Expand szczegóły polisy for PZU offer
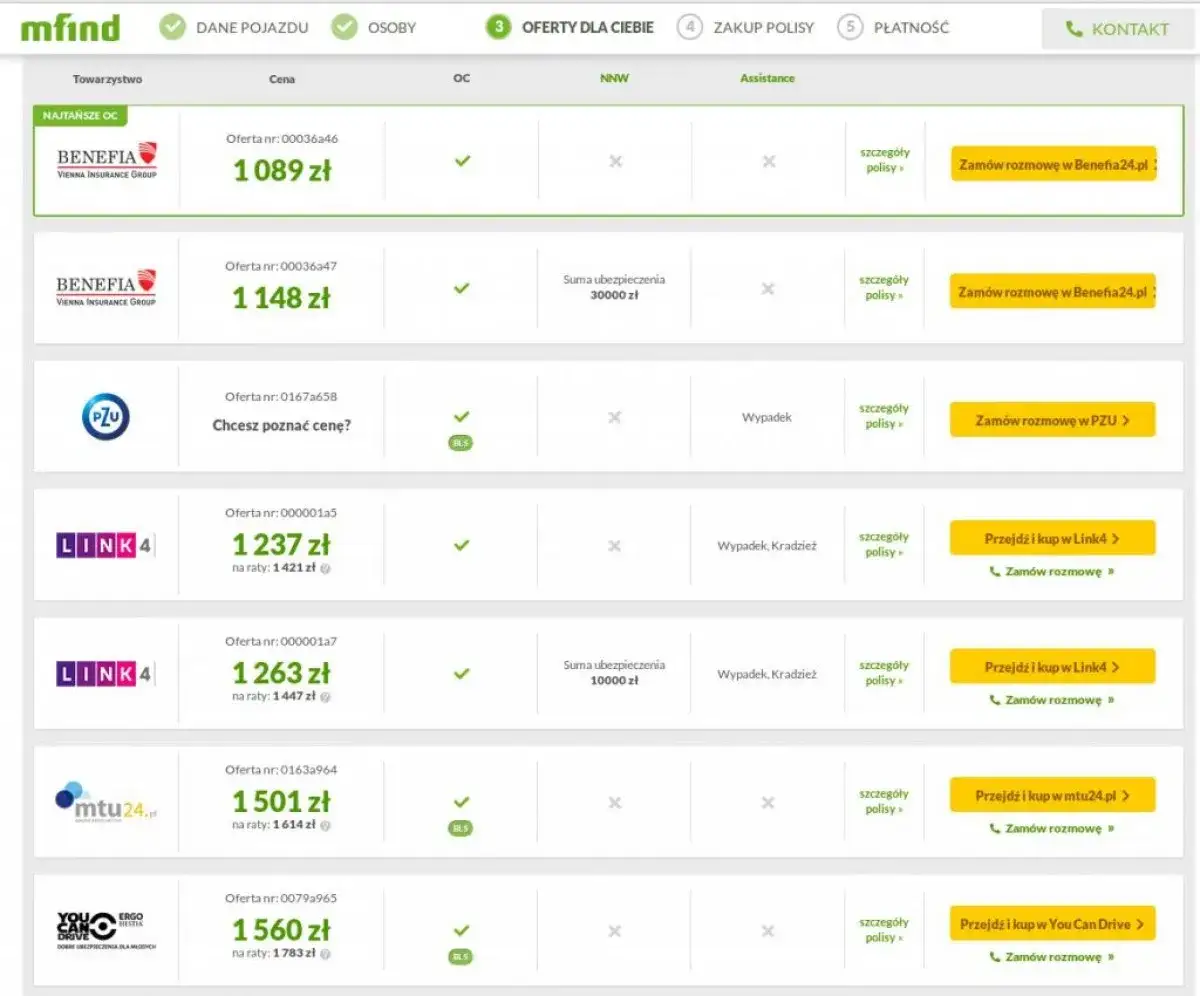This screenshot has width=1200, height=996. tap(884, 416)
